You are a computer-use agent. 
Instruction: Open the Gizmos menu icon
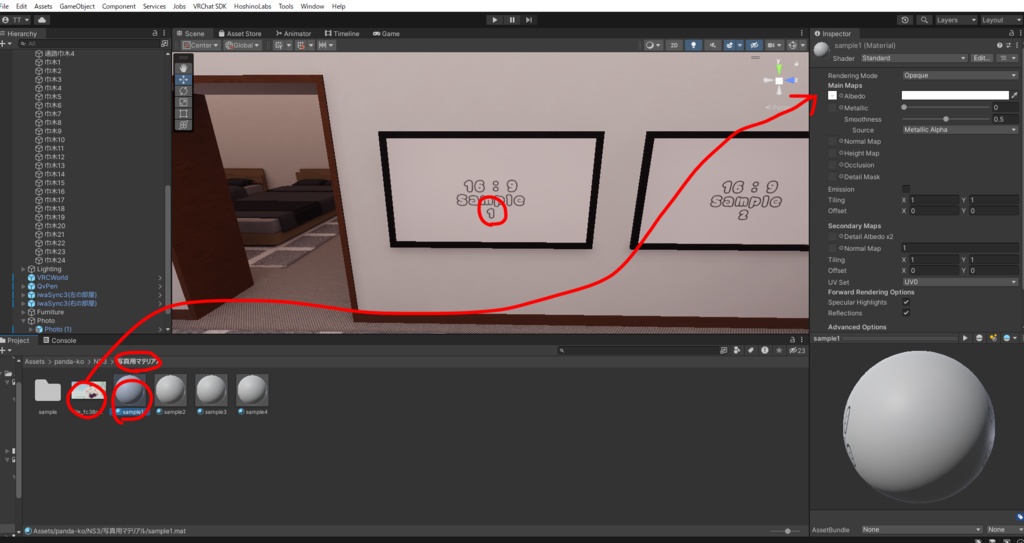[793, 45]
